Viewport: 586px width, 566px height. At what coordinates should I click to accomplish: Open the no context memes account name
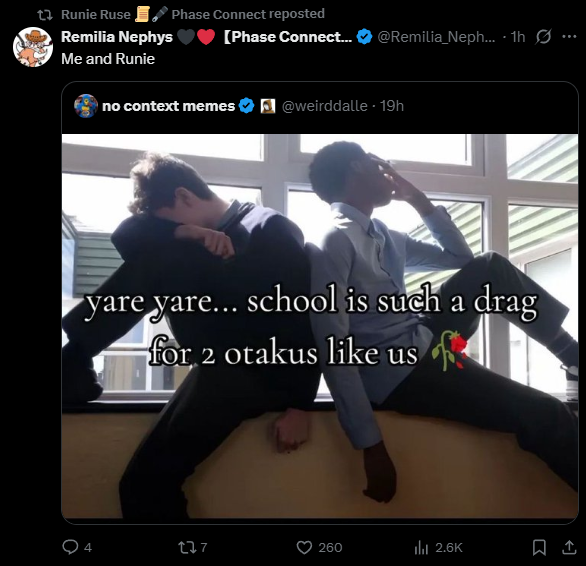tap(168, 106)
